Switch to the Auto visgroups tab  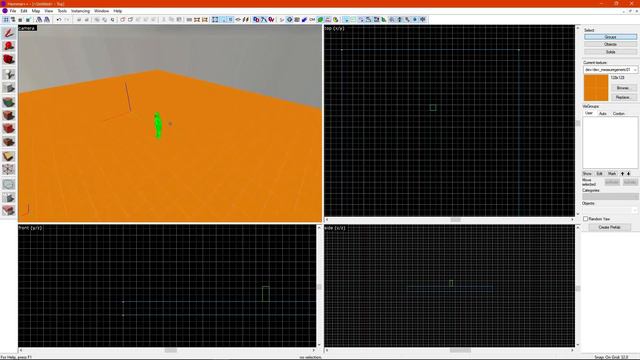602,113
